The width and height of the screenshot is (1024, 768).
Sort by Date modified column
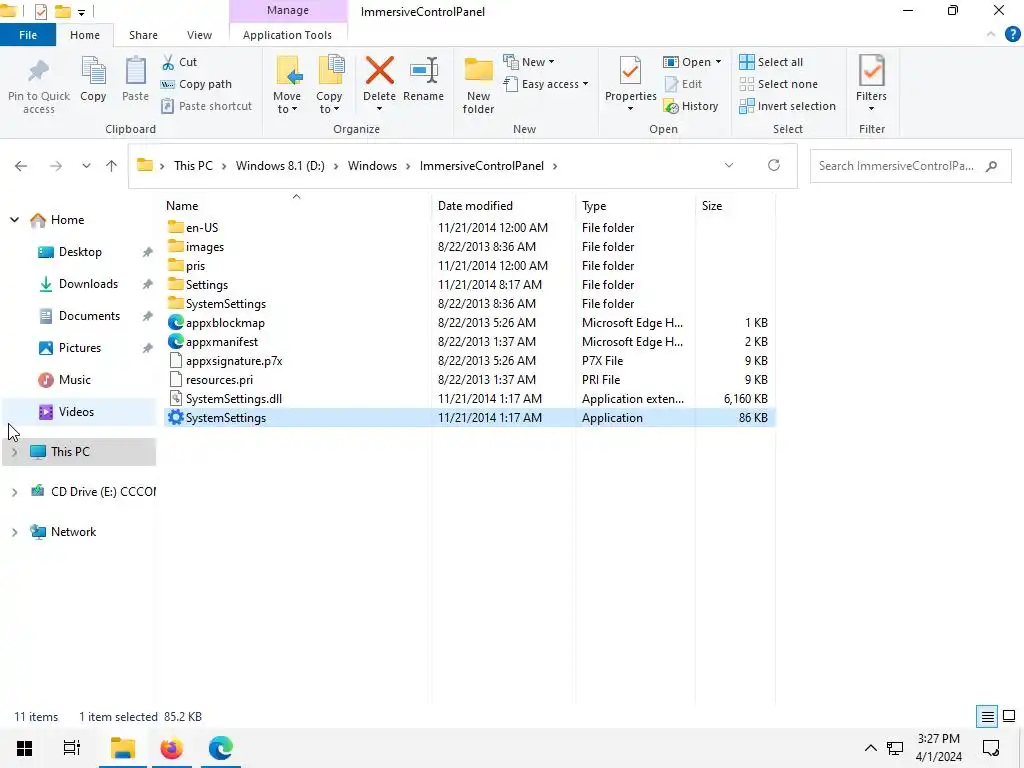click(x=475, y=206)
